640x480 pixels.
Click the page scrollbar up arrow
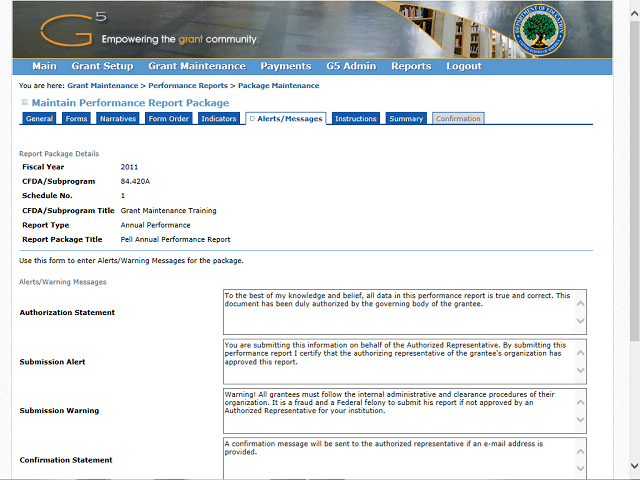click(x=635, y=13)
